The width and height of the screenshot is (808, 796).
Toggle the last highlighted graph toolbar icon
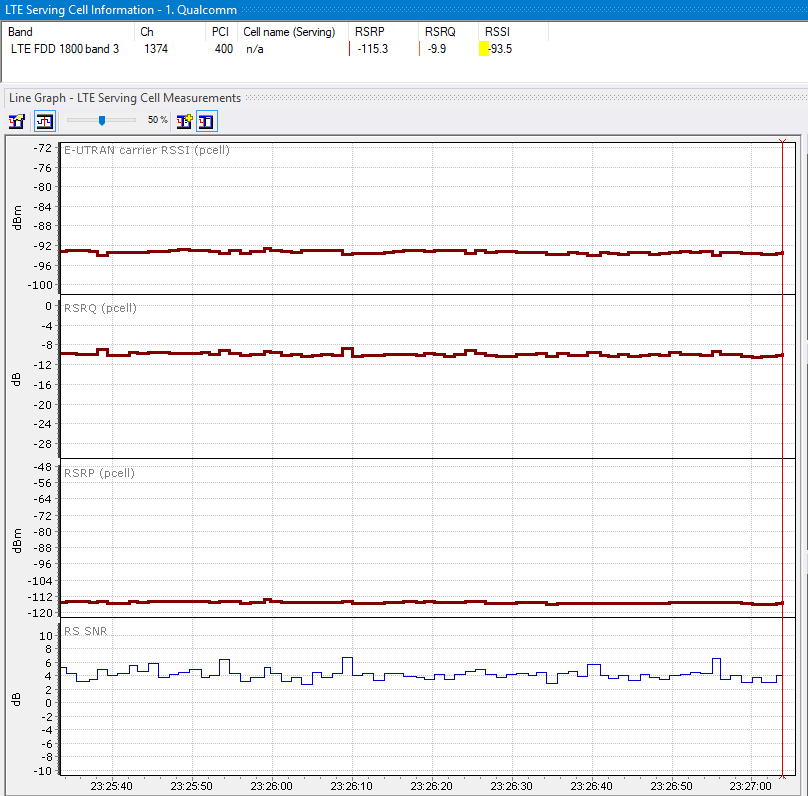point(206,121)
